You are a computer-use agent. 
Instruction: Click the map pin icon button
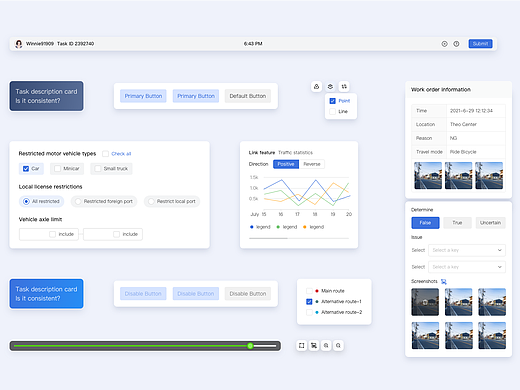coord(316,87)
